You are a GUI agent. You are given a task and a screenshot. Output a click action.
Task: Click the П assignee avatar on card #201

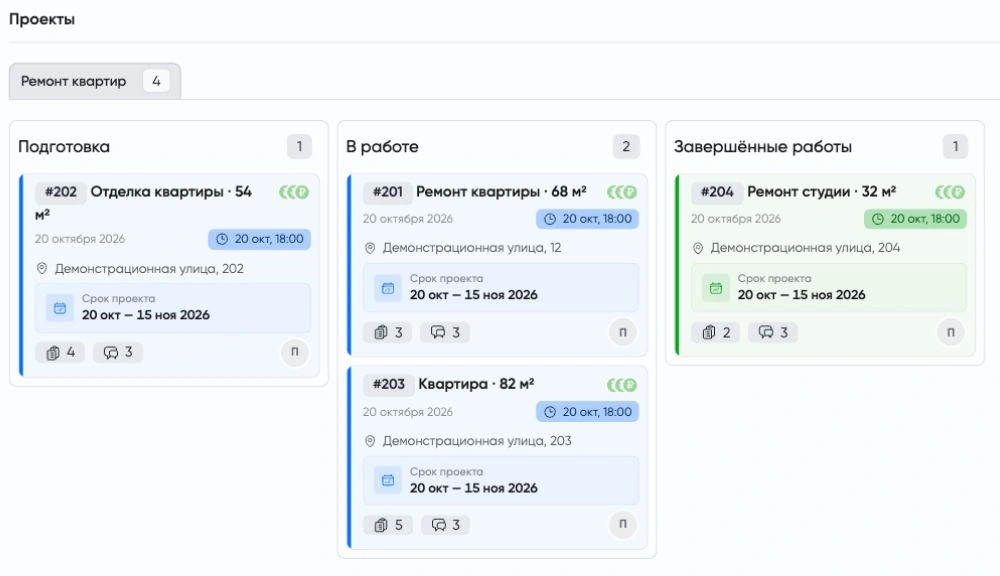pos(623,332)
